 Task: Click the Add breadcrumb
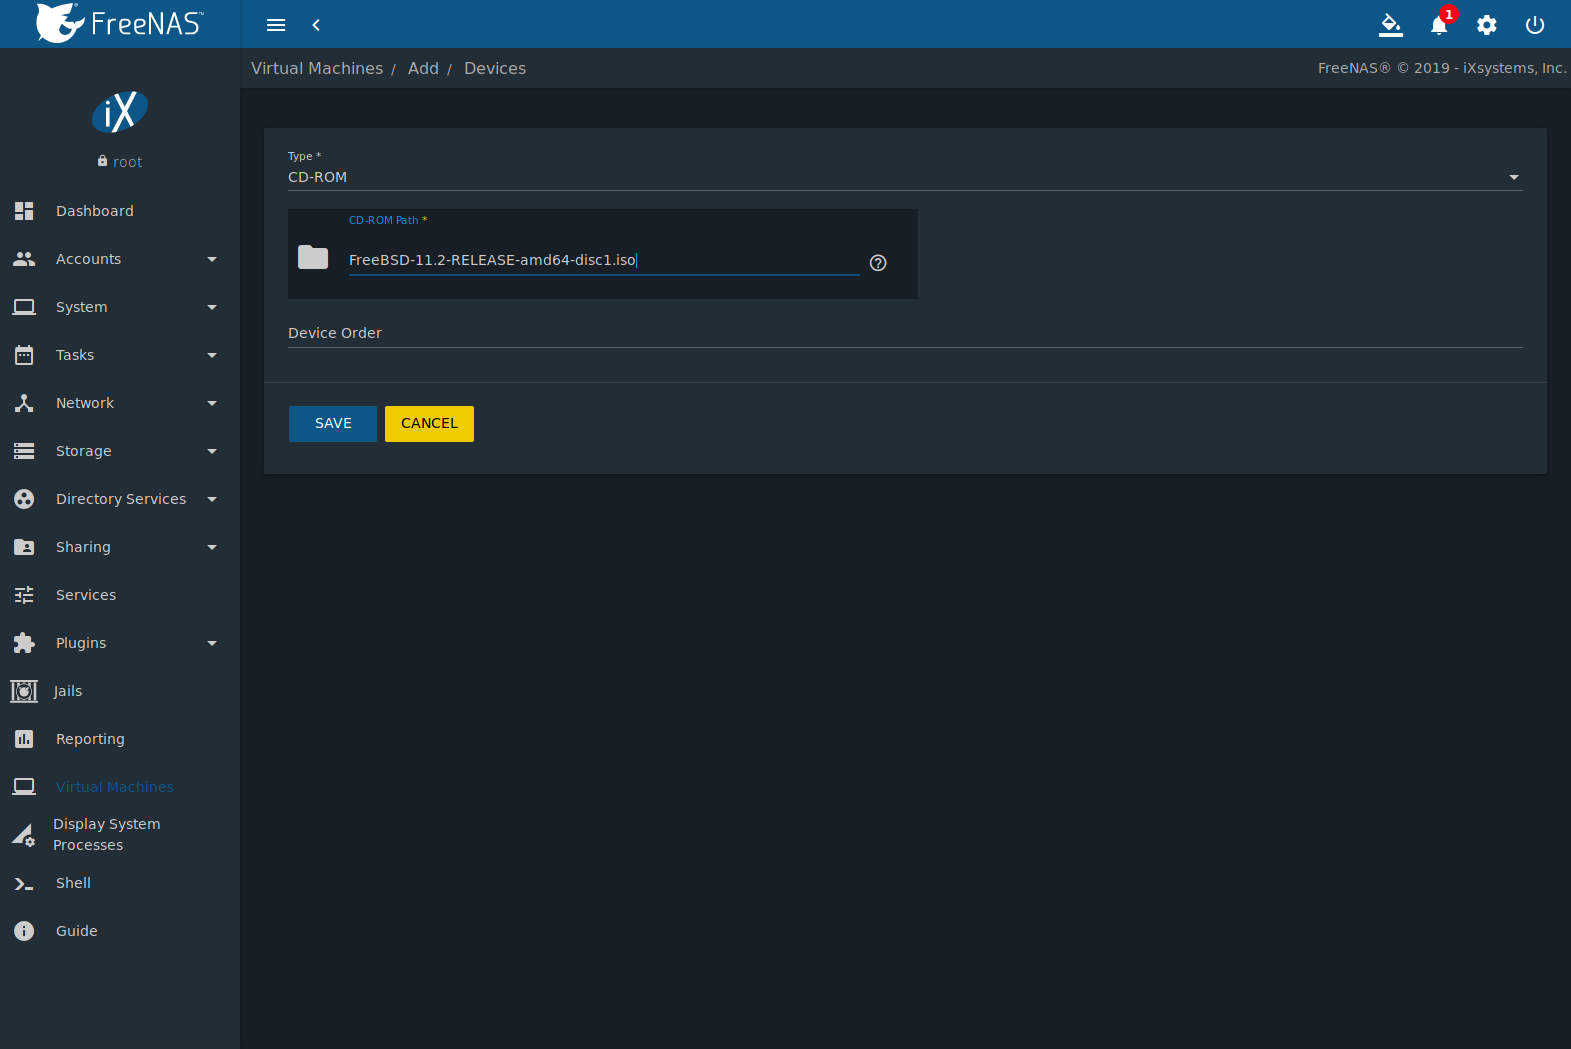[x=423, y=68]
